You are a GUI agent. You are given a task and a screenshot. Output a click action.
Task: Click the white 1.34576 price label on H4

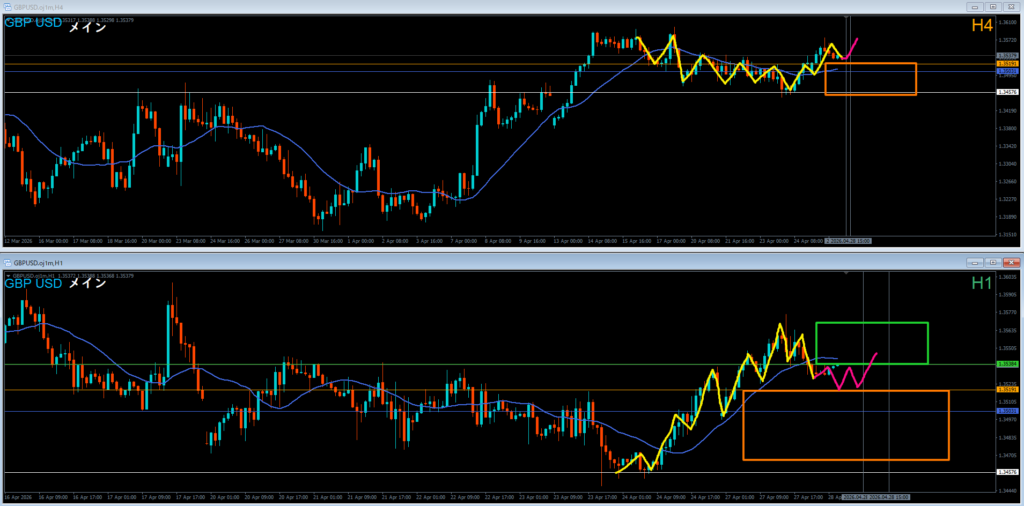click(x=1008, y=93)
